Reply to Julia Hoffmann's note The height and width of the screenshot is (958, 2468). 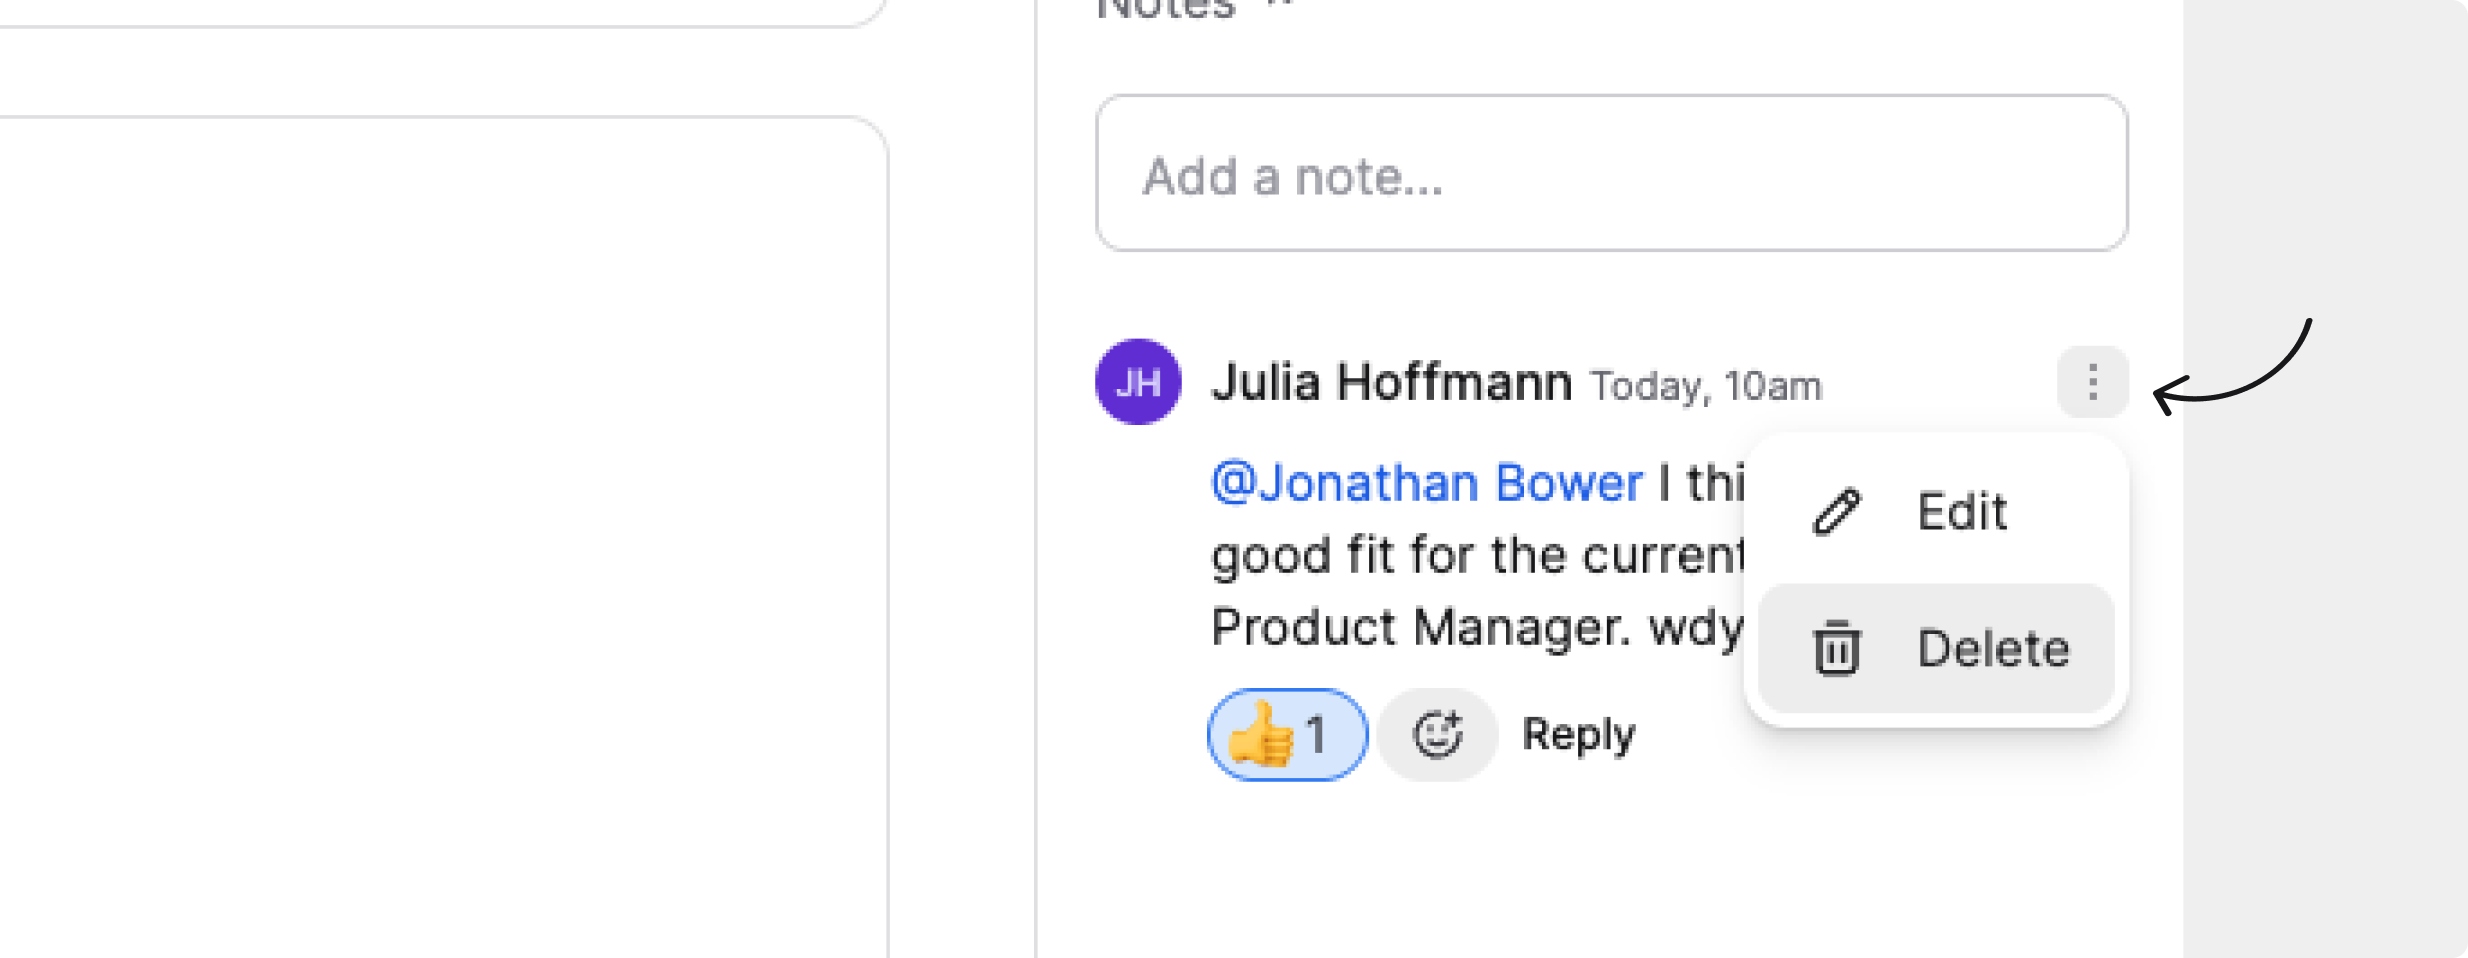pos(1578,735)
